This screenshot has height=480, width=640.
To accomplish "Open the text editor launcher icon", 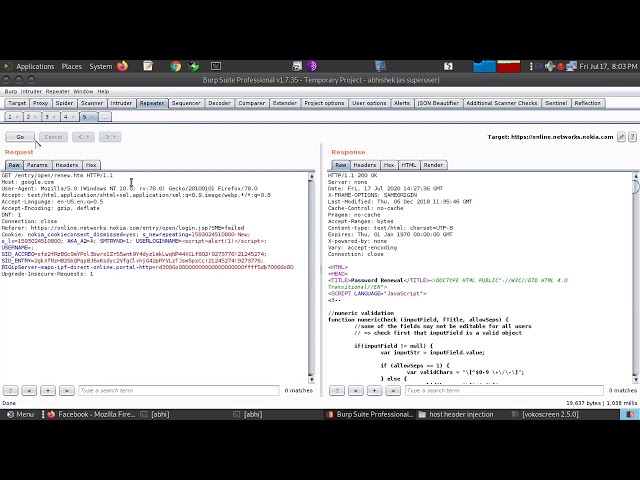I will tap(148, 66).
